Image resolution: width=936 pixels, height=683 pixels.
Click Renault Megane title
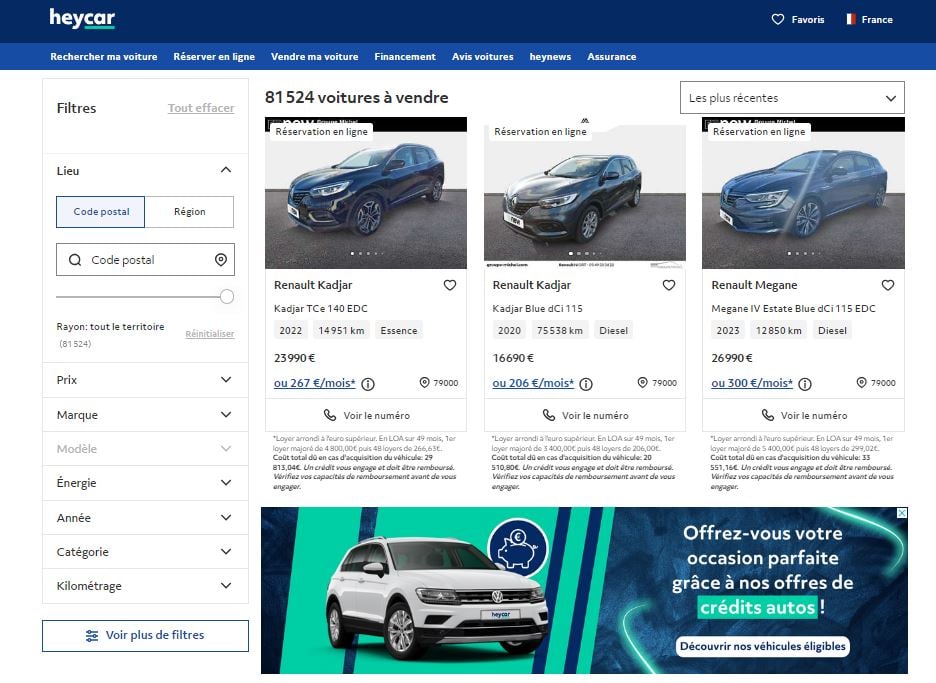click(754, 285)
